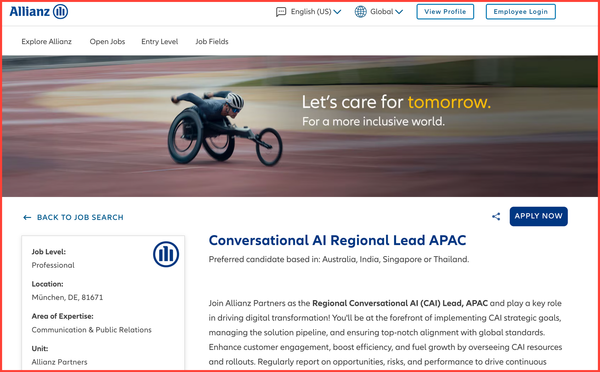Click the 'Preferred candidate based in' line

pyautogui.click(x=339, y=259)
